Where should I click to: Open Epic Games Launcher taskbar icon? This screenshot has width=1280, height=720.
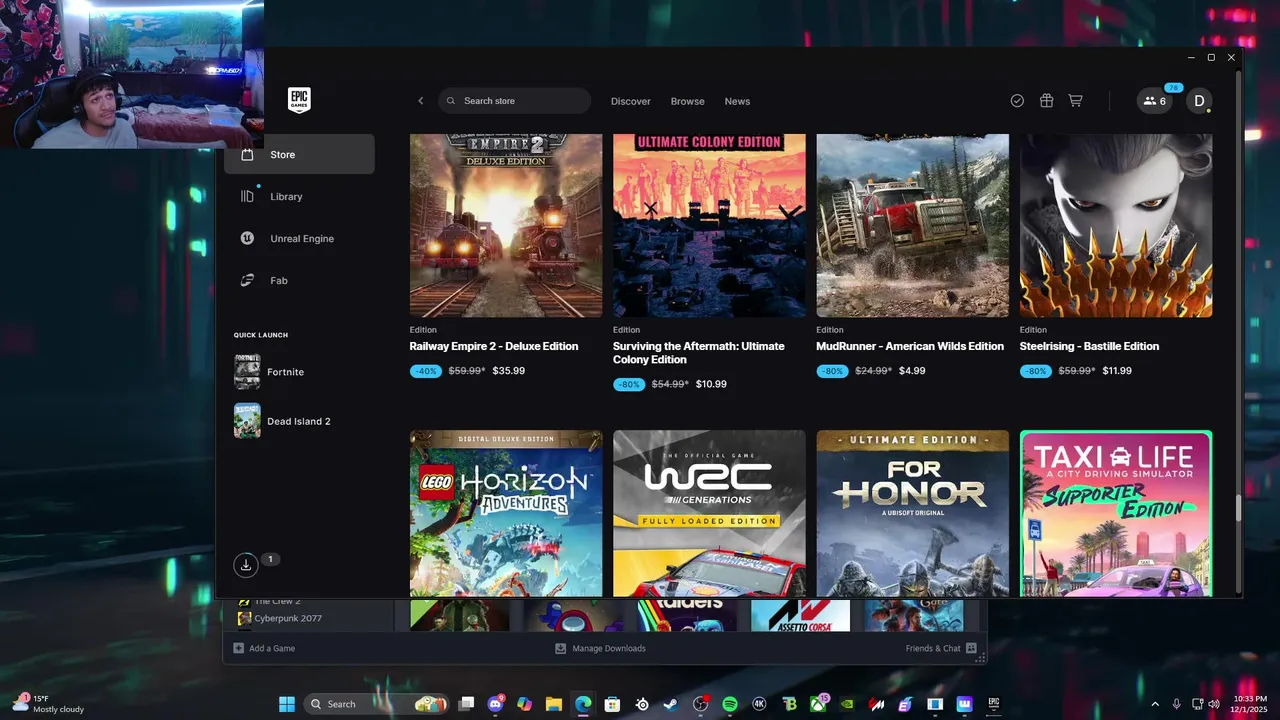[x=994, y=704]
